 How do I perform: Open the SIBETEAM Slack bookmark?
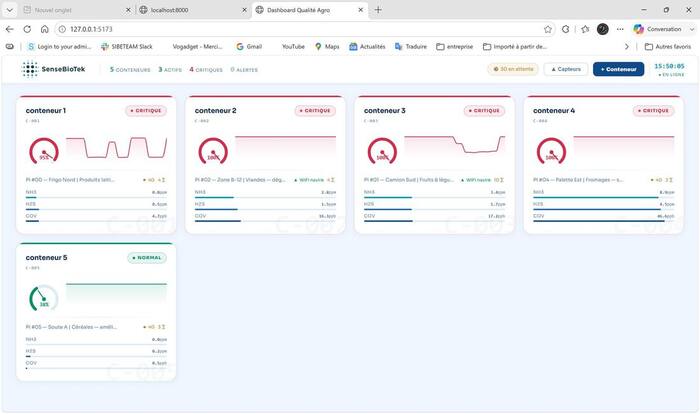[127, 46]
